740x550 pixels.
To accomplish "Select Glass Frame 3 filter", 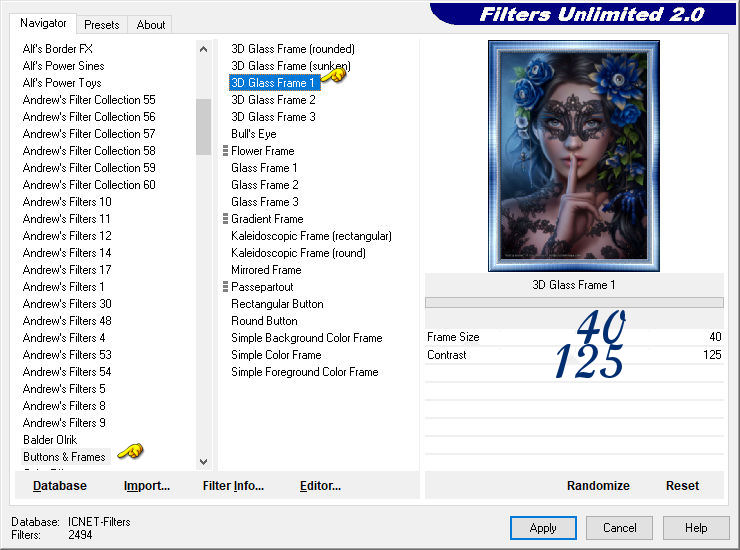I will (265, 202).
